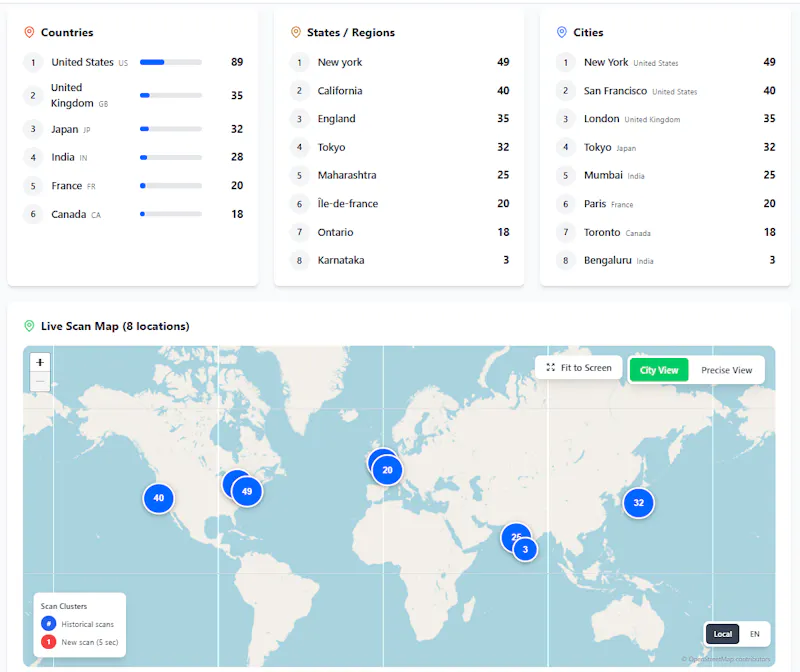Switch map to City View
800x672 pixels.
tap(659, 370)
